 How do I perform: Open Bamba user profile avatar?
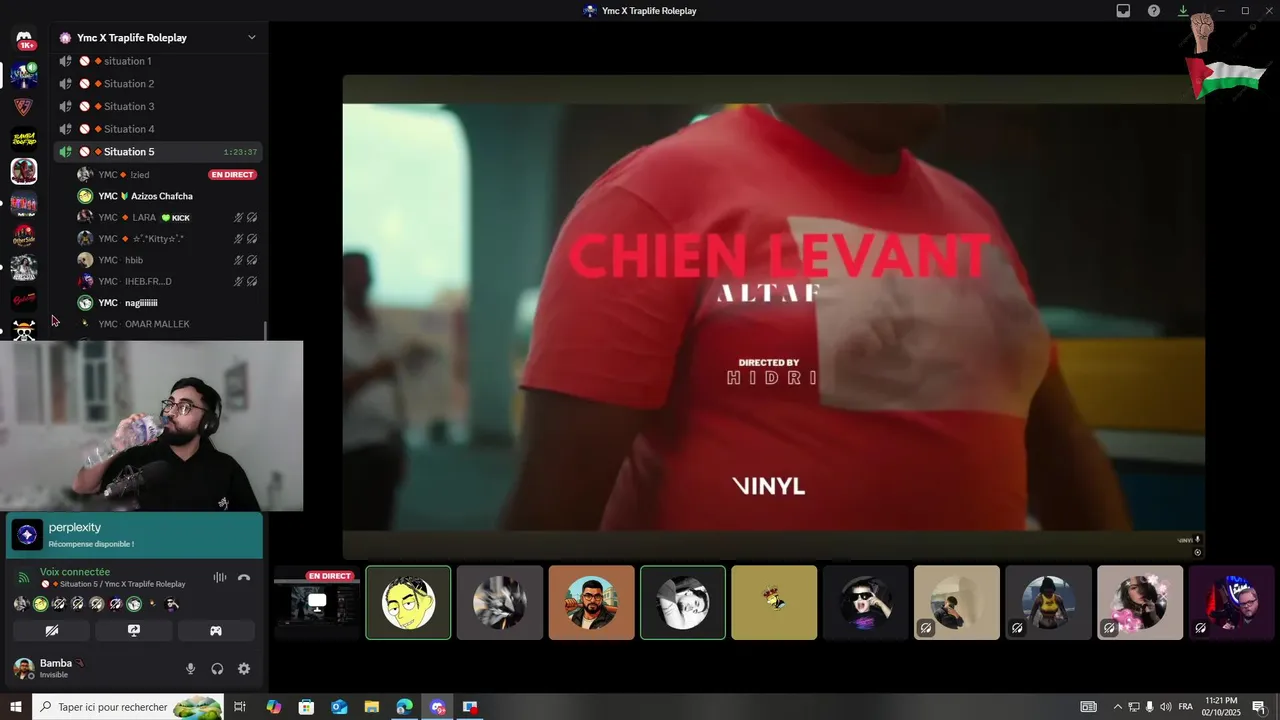click(x=24, y=668)
